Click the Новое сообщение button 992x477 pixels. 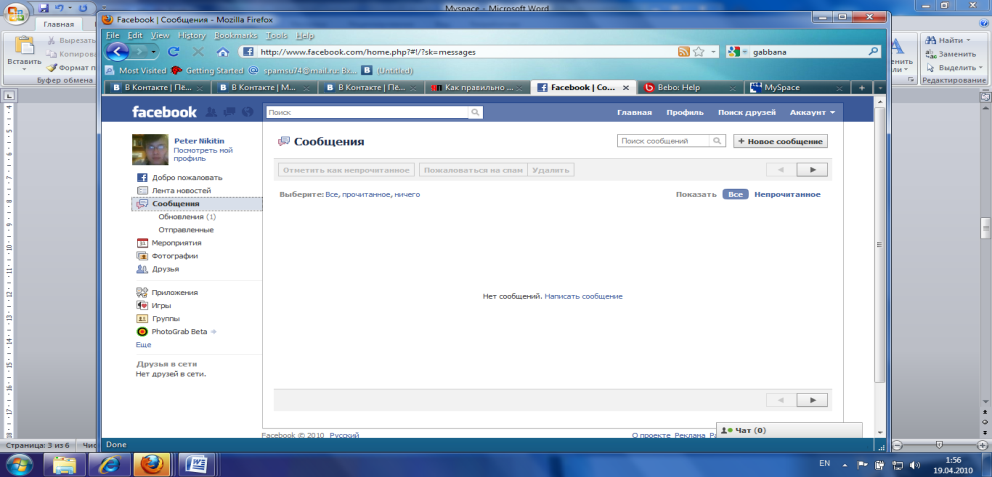pyautogui.click(x=780, y=141)
